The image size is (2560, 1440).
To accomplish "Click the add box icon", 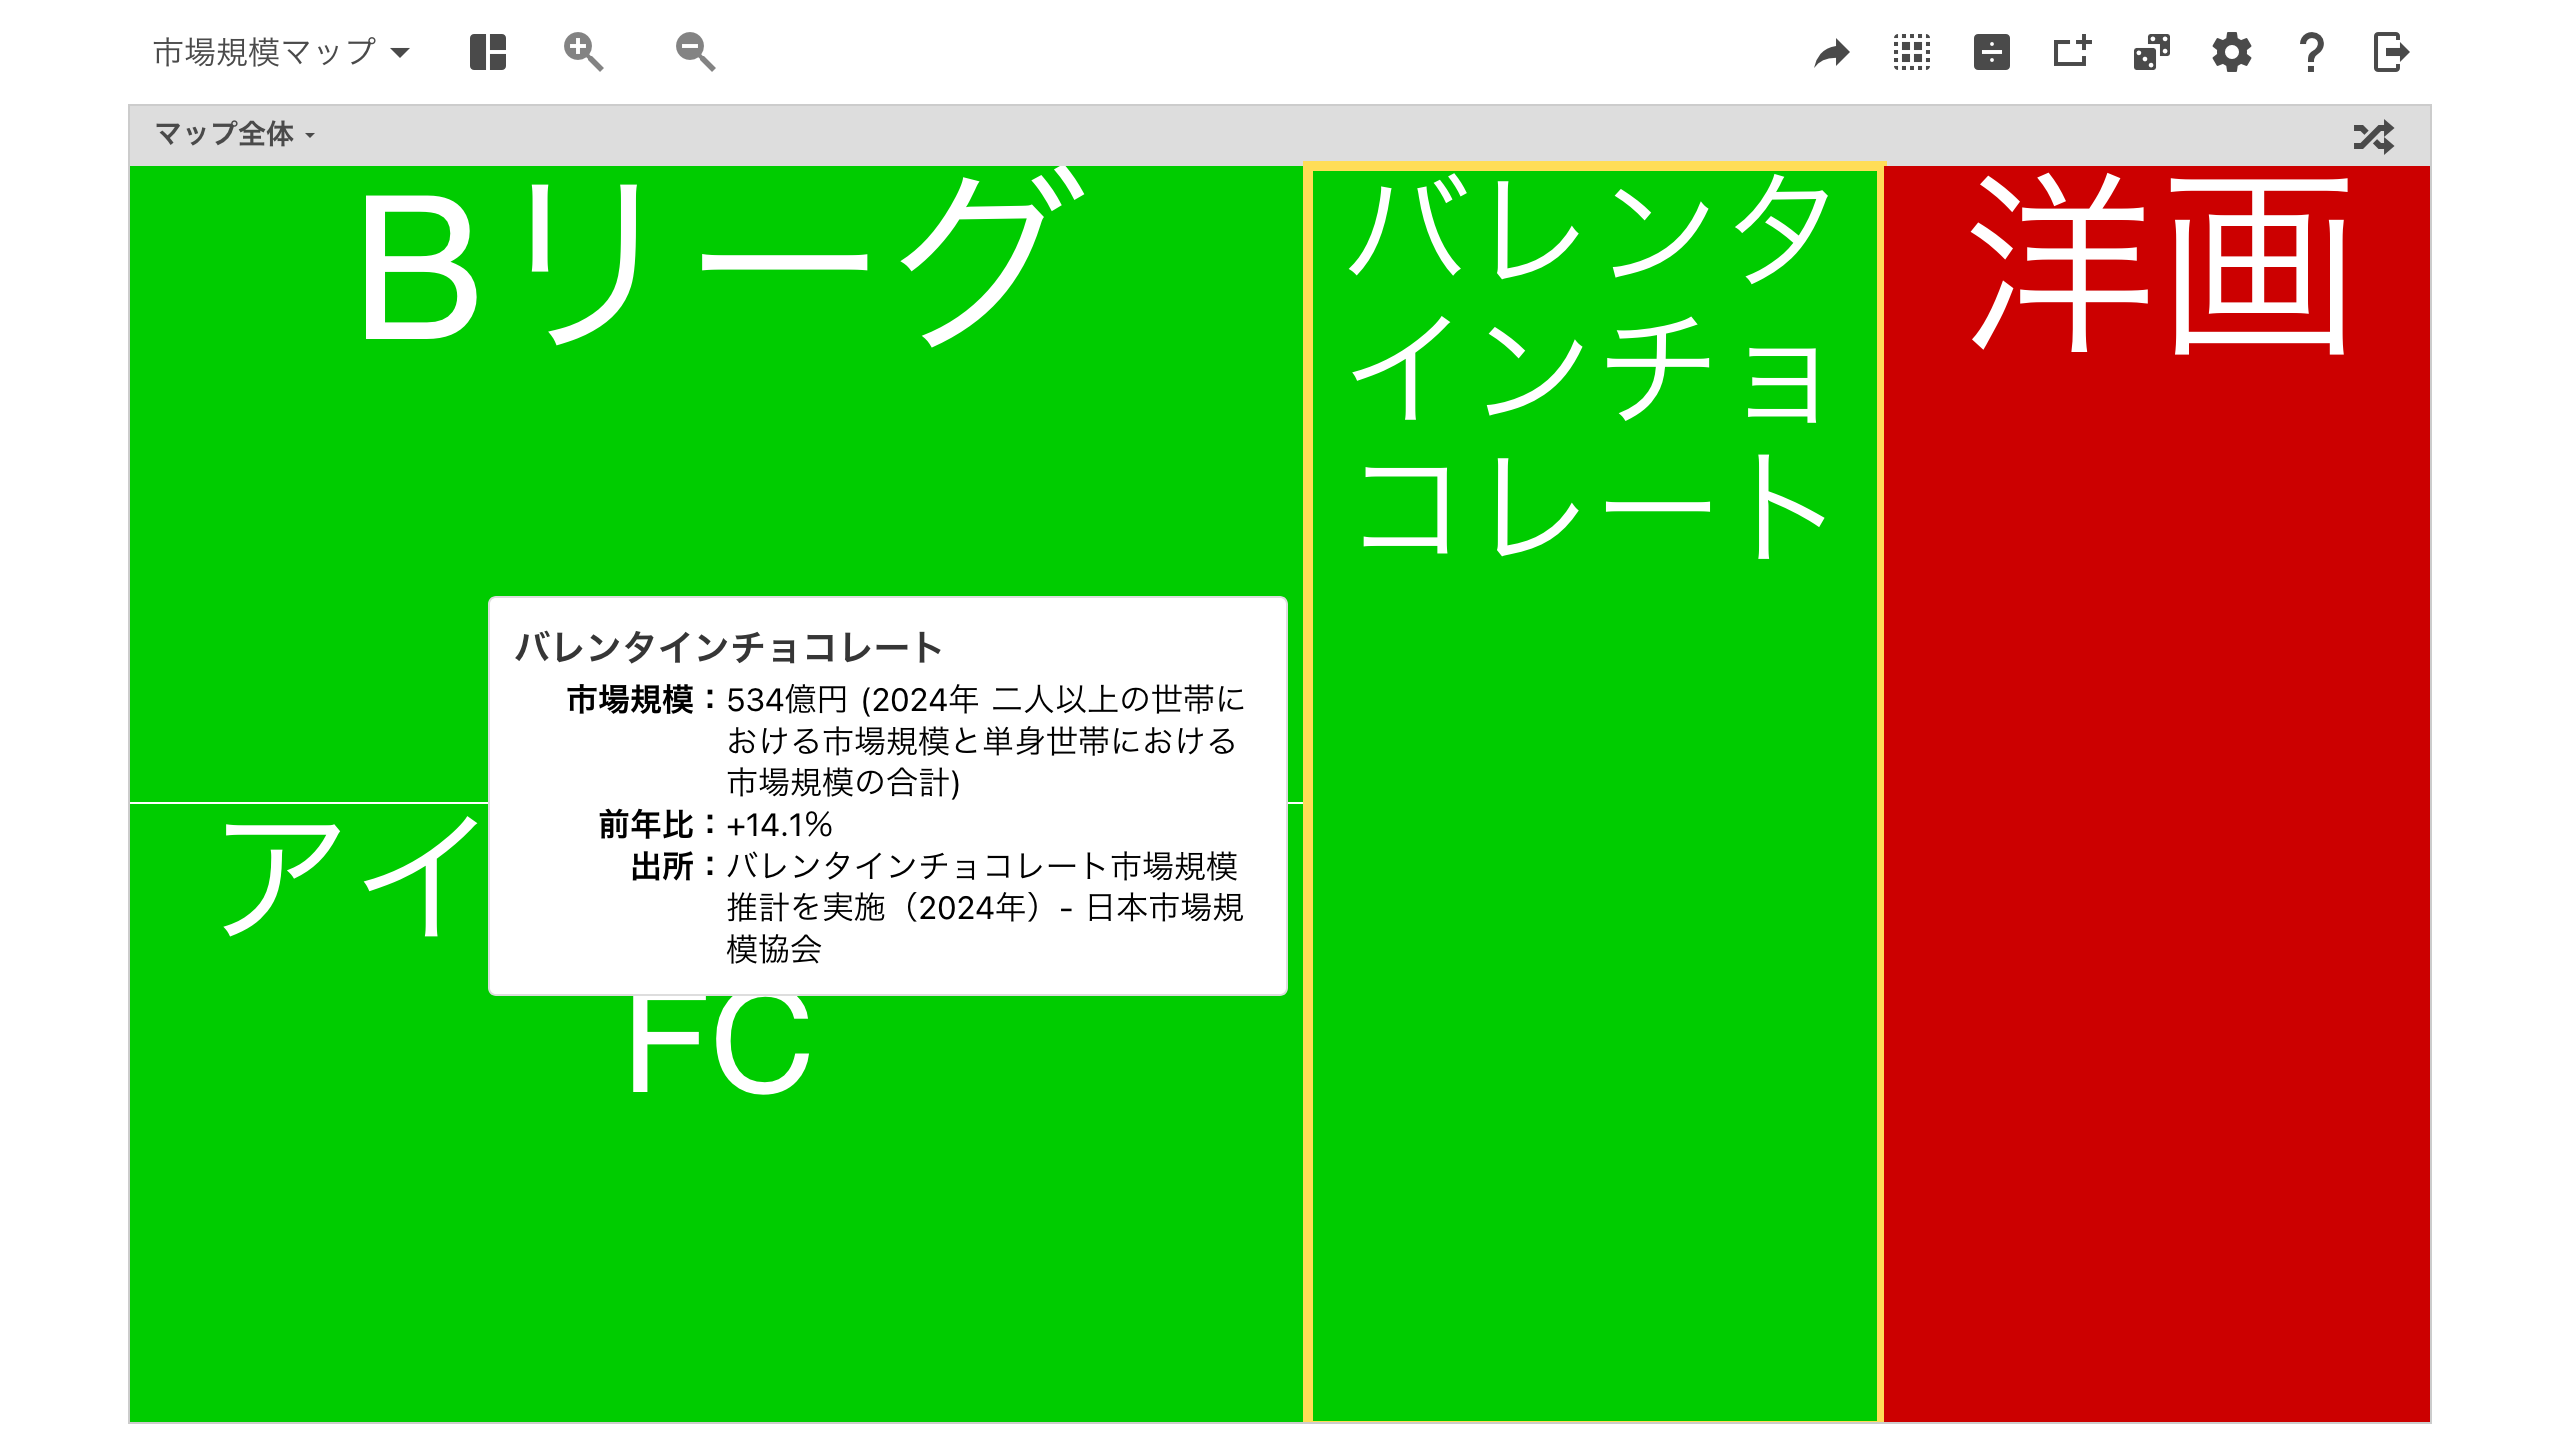I will point(2072,52).
